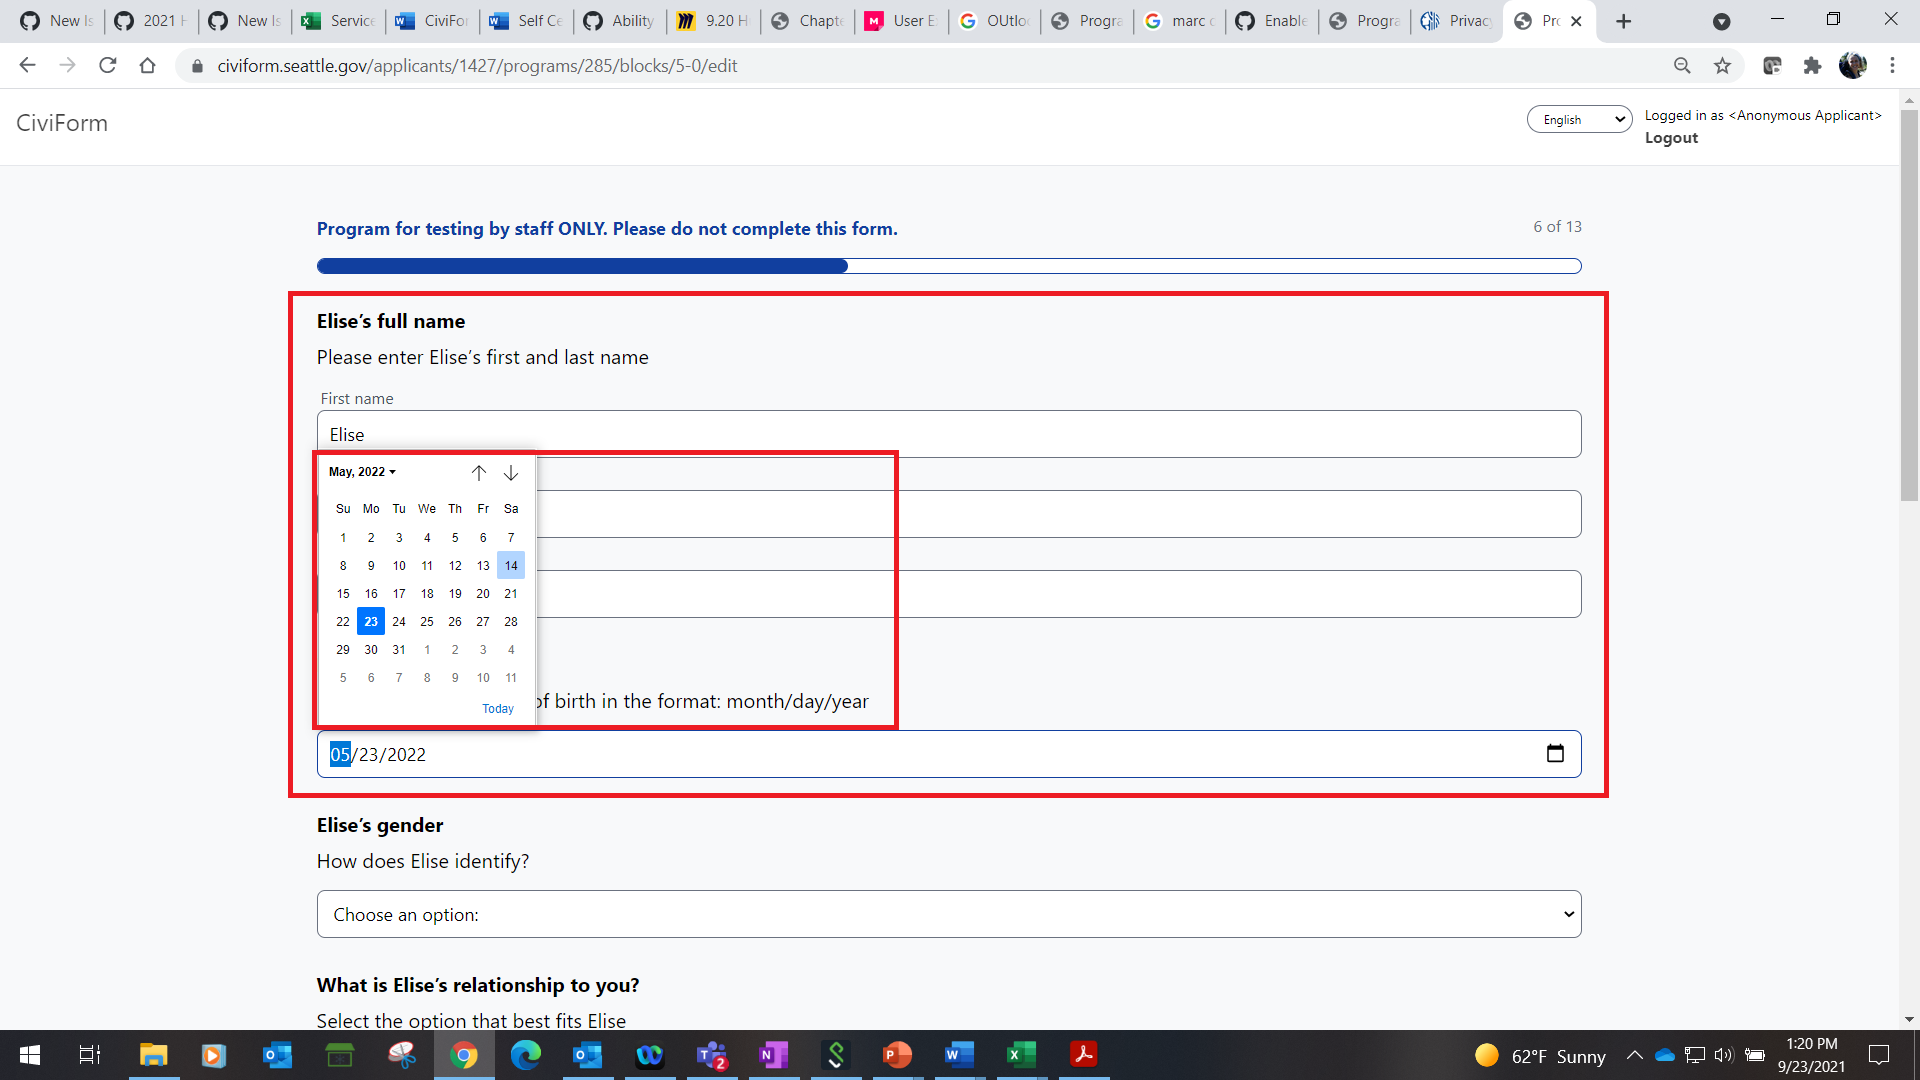The height and width of the screenshot is (1080, 1920).
Task: Click the Logout link
Action: [1671, 138]
